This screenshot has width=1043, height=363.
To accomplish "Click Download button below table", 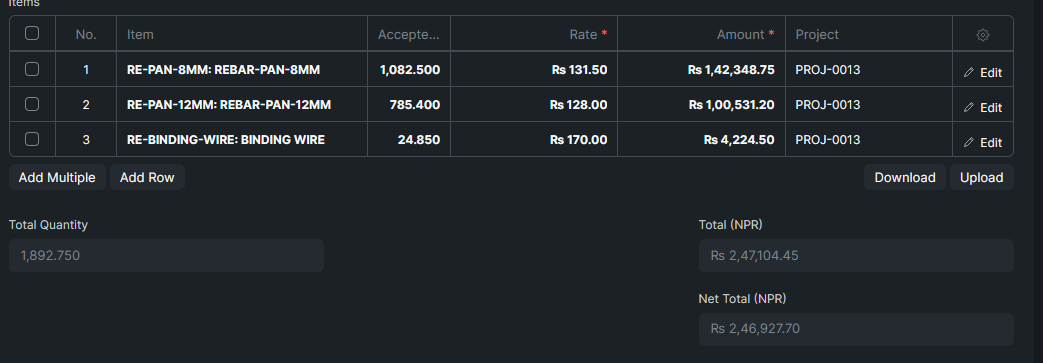I will (x=905, y=178).
